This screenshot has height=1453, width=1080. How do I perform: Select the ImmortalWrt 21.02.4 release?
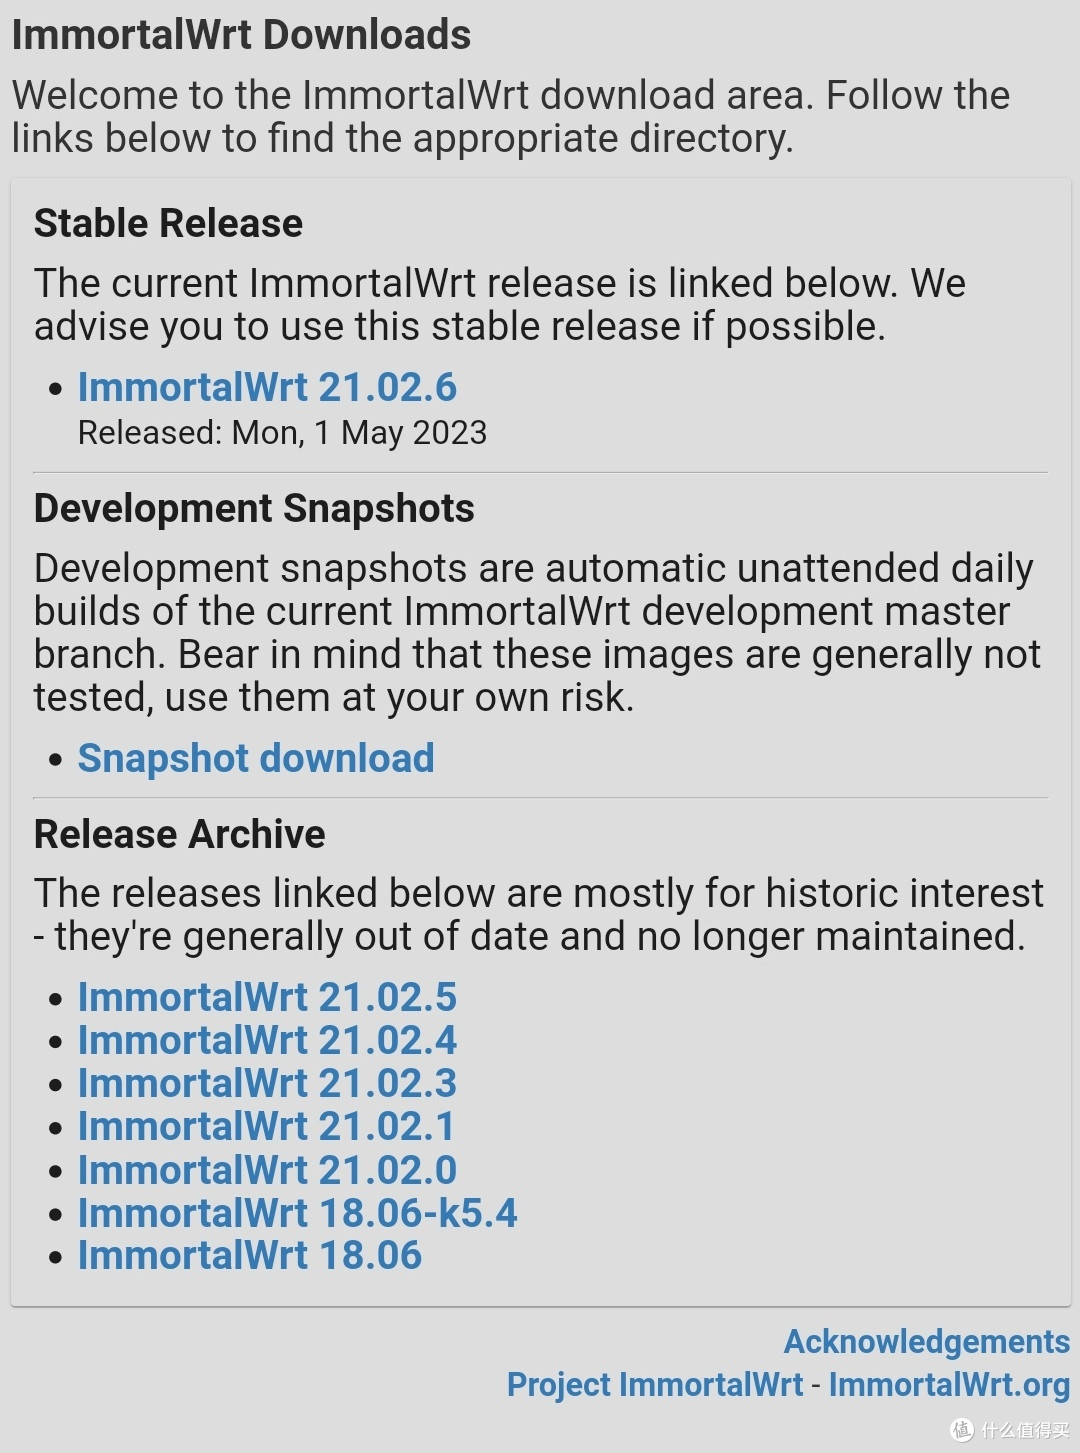267,1041
